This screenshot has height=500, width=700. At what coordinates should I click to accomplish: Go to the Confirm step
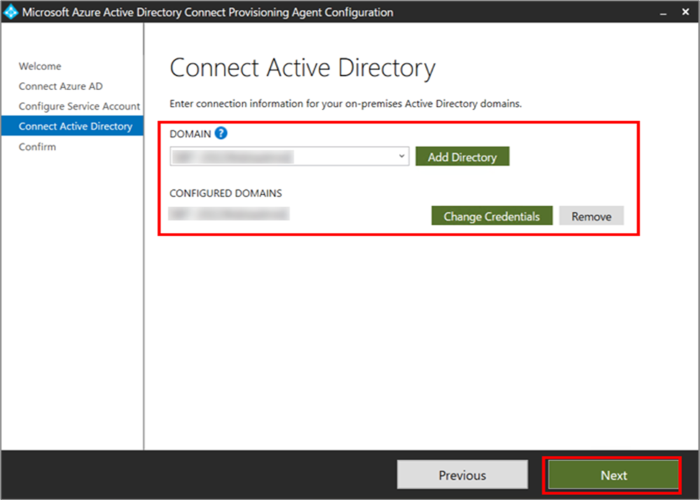37,147
